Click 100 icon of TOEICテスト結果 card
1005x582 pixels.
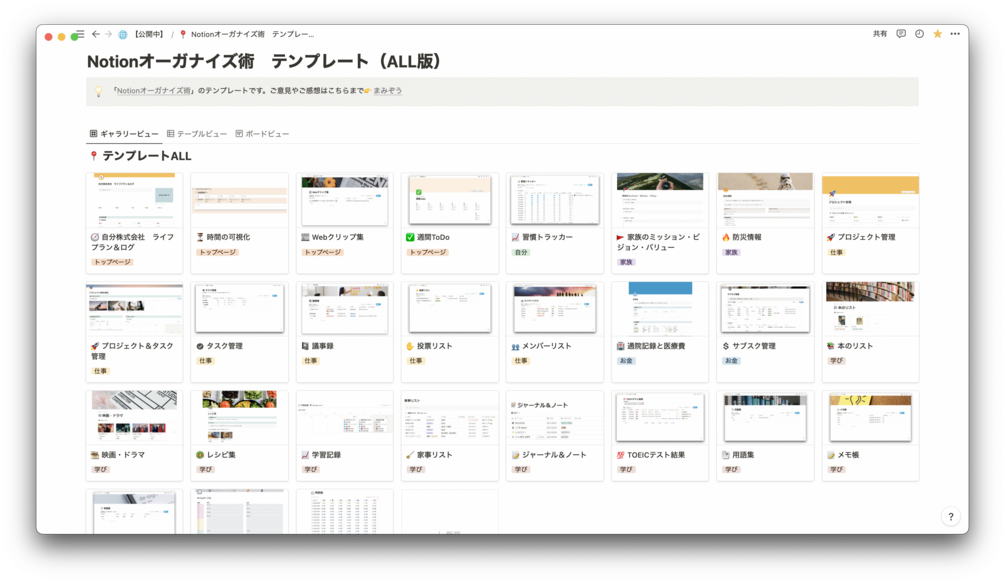coord(620,455)
